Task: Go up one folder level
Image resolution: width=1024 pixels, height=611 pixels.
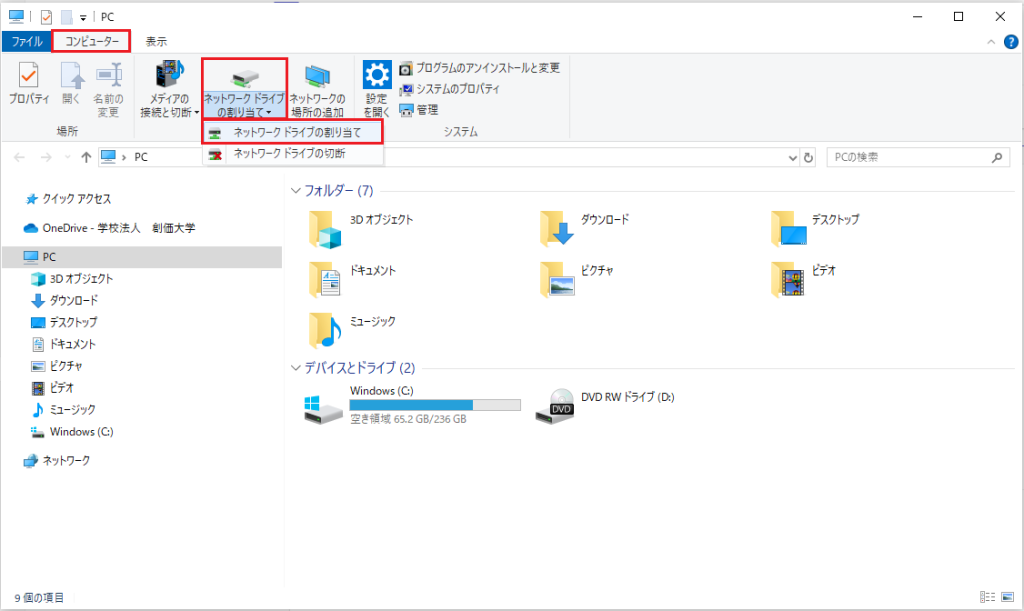Action: (x=86, y=157)
